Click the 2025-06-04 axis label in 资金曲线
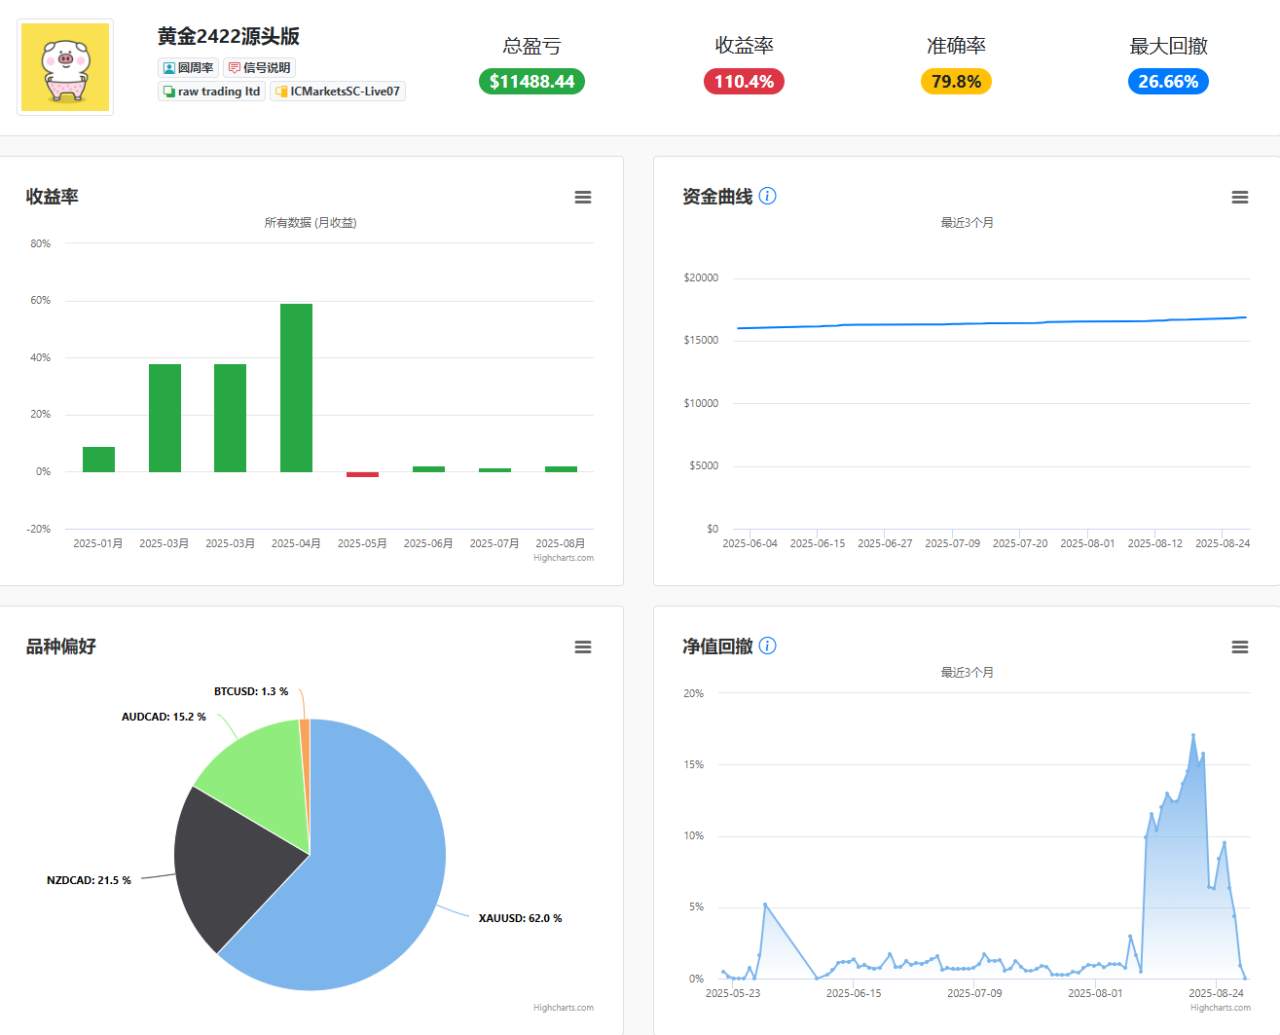Viewport: 1280px width, 1035px height. [x=750, y=544]
